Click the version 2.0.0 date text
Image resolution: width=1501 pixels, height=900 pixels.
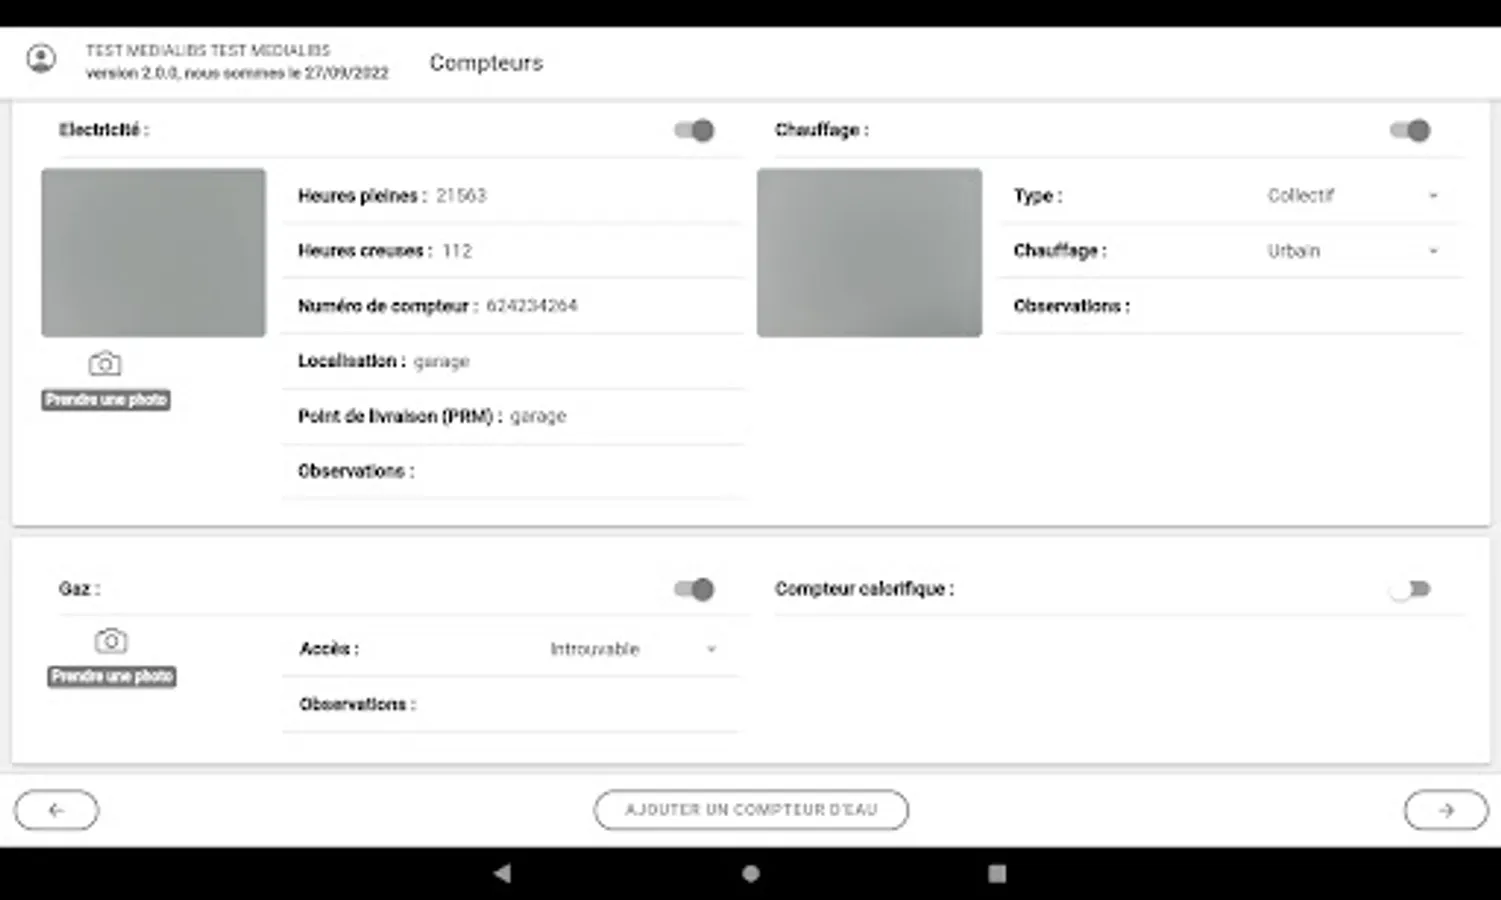[237, 73]
